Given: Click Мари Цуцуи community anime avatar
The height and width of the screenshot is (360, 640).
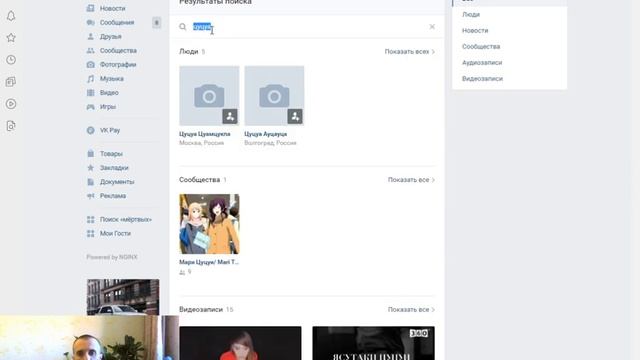Looking at the screenshot, I should (209, 224).
